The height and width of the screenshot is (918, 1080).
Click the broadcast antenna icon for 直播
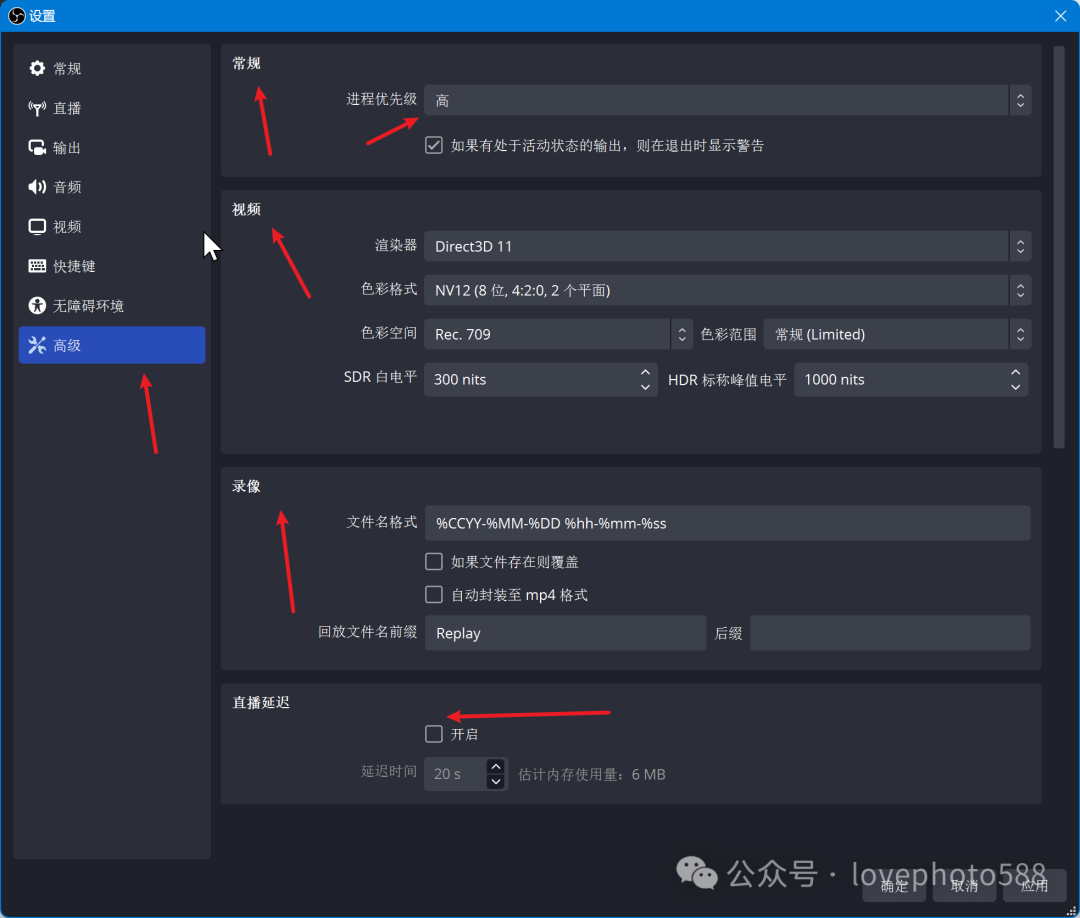coord(37,108)
